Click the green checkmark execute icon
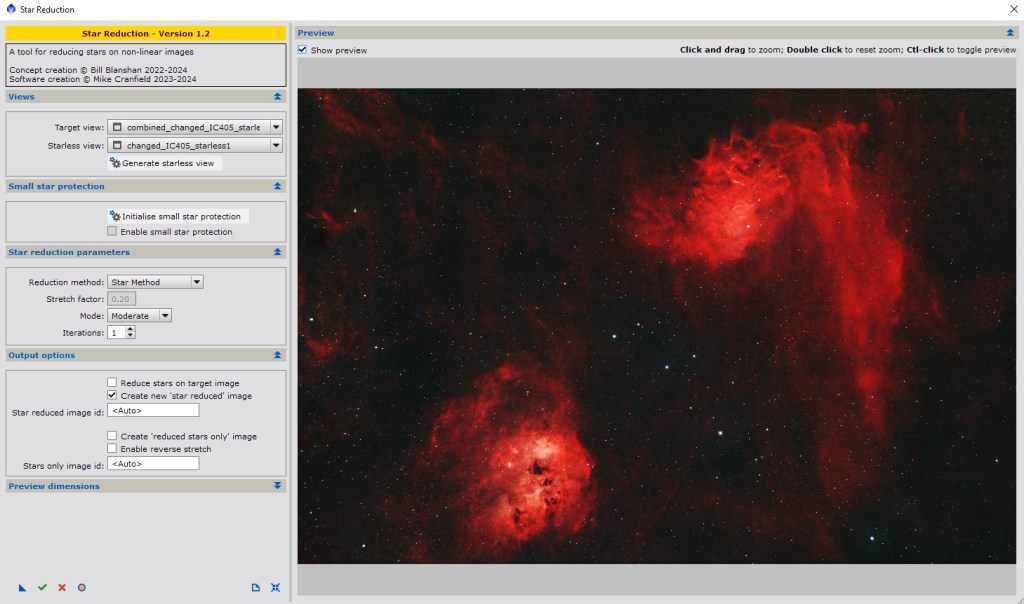Image resolution: width=1024 pixels, height=604 pixels. (42, 588)
